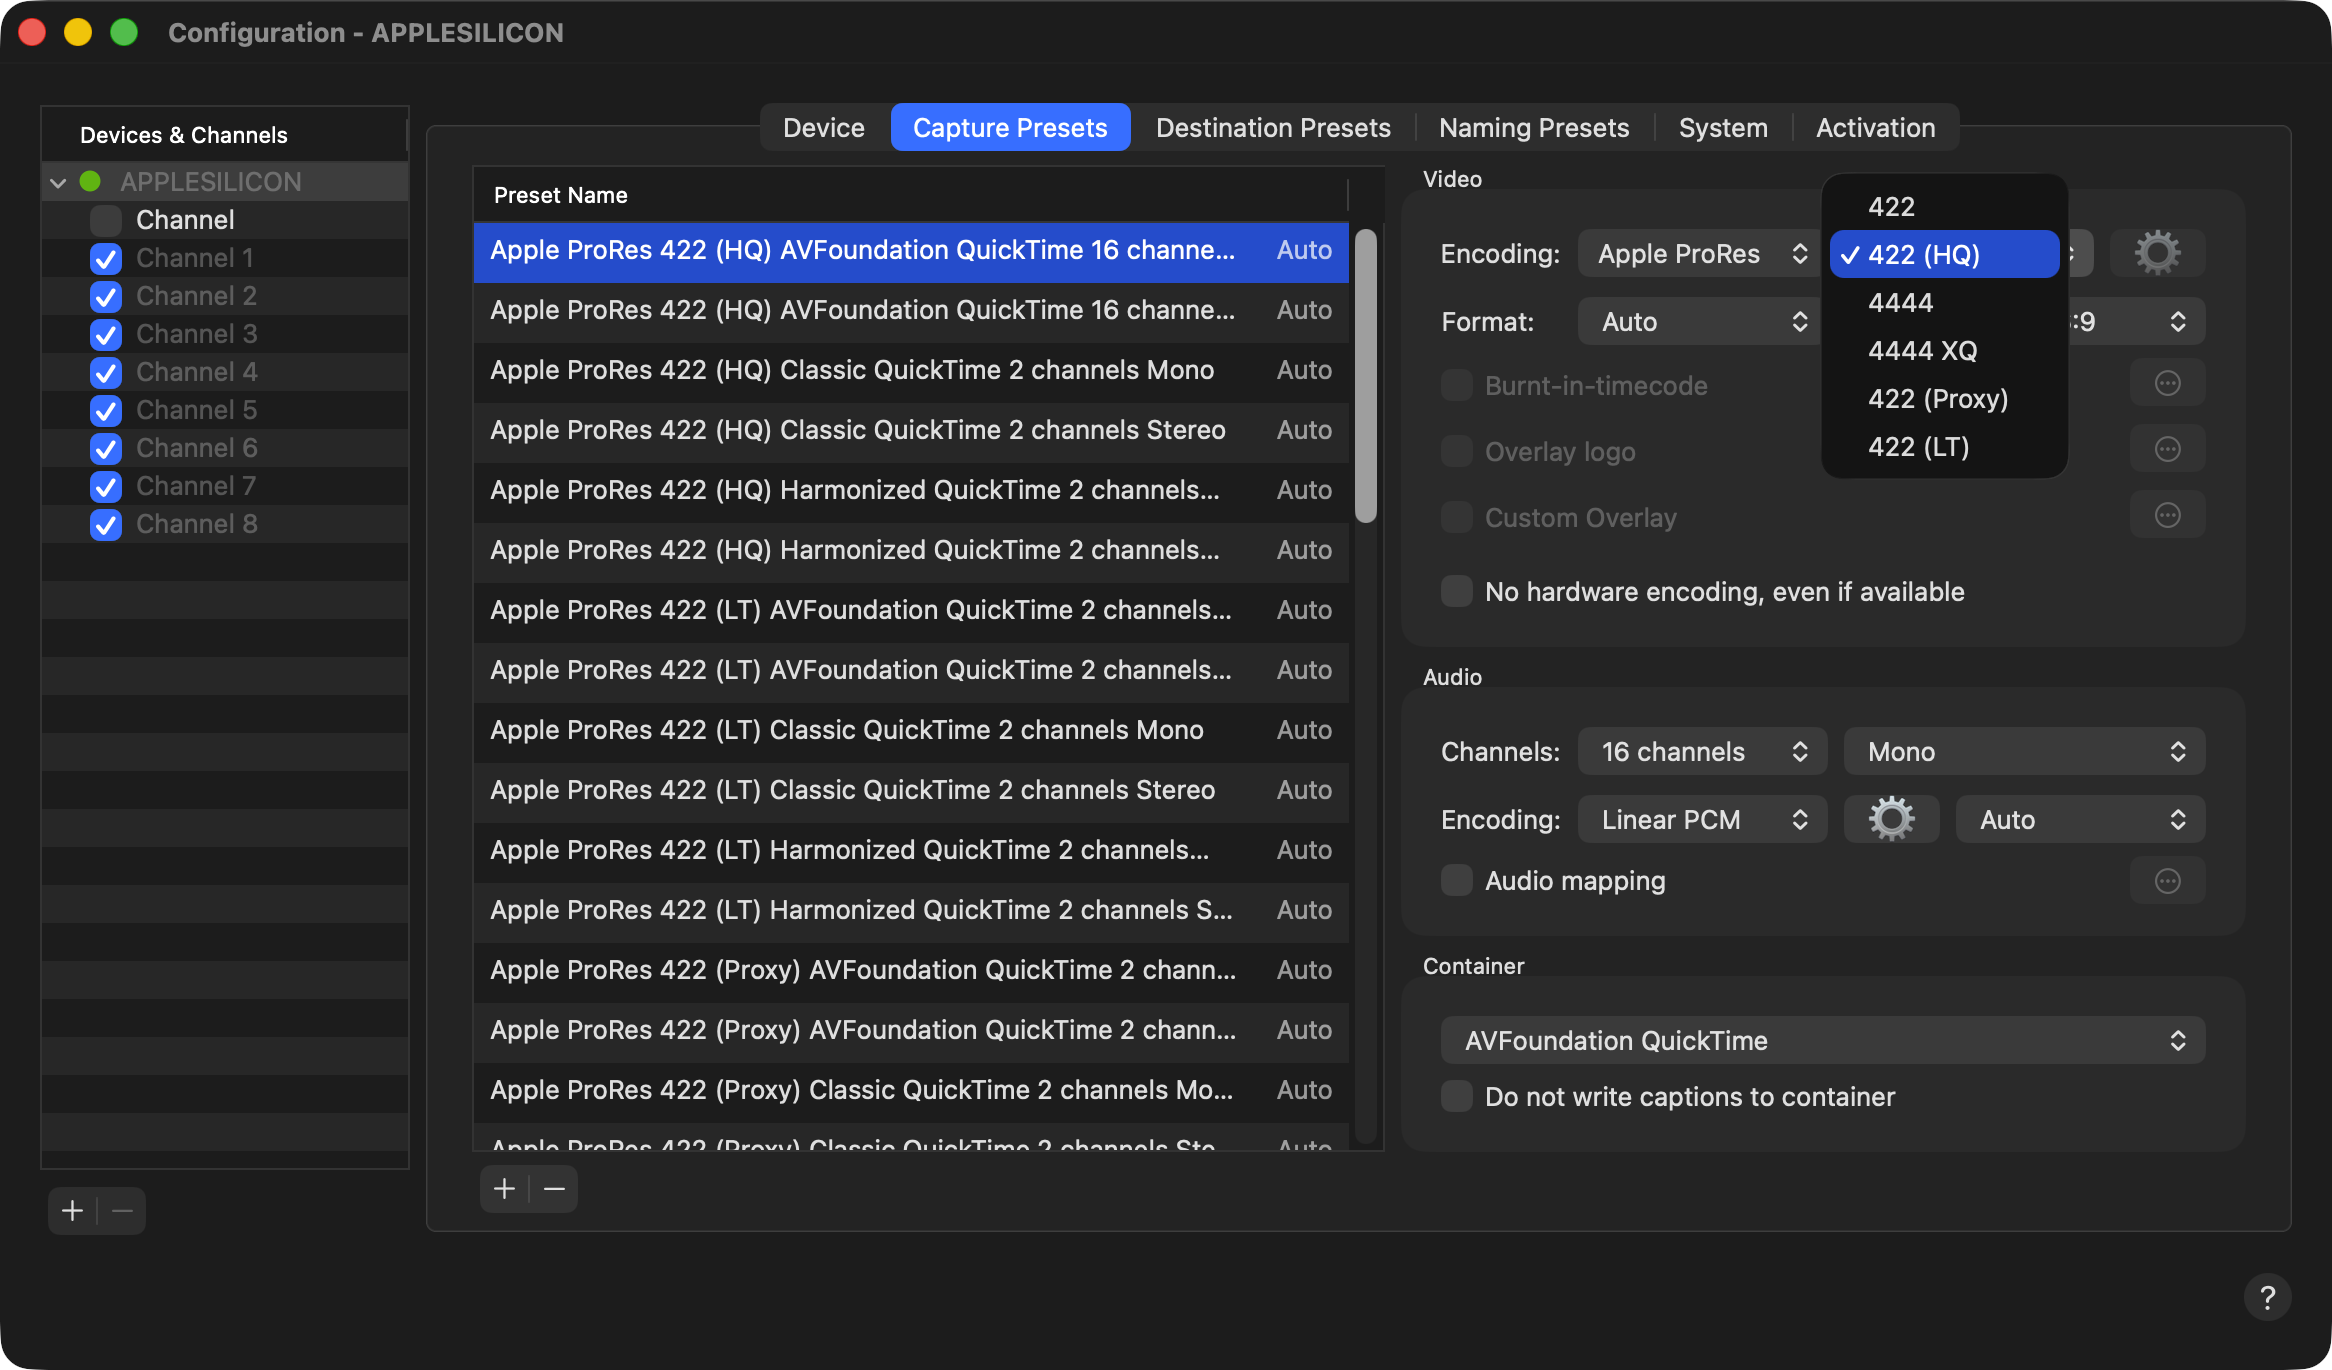Viewport: 2332px width, 1370px height.
Task: Open the AVFoundation QuickTime container dropdown
Action: tap(1823, 1040)
